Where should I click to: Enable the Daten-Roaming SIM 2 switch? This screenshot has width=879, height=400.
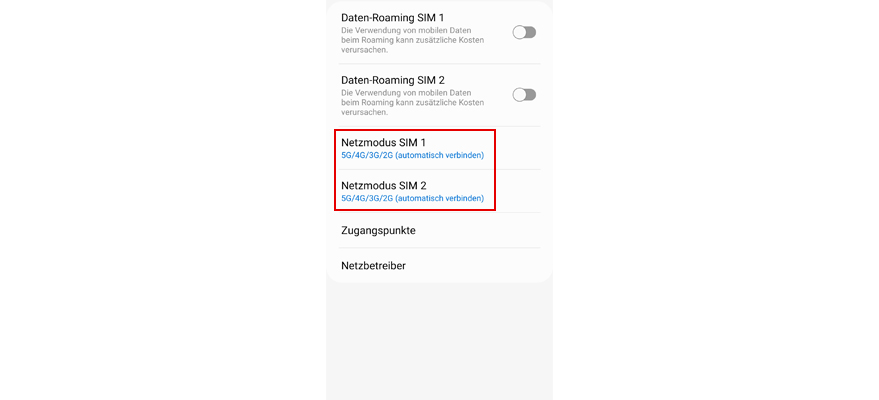point(524,95)
